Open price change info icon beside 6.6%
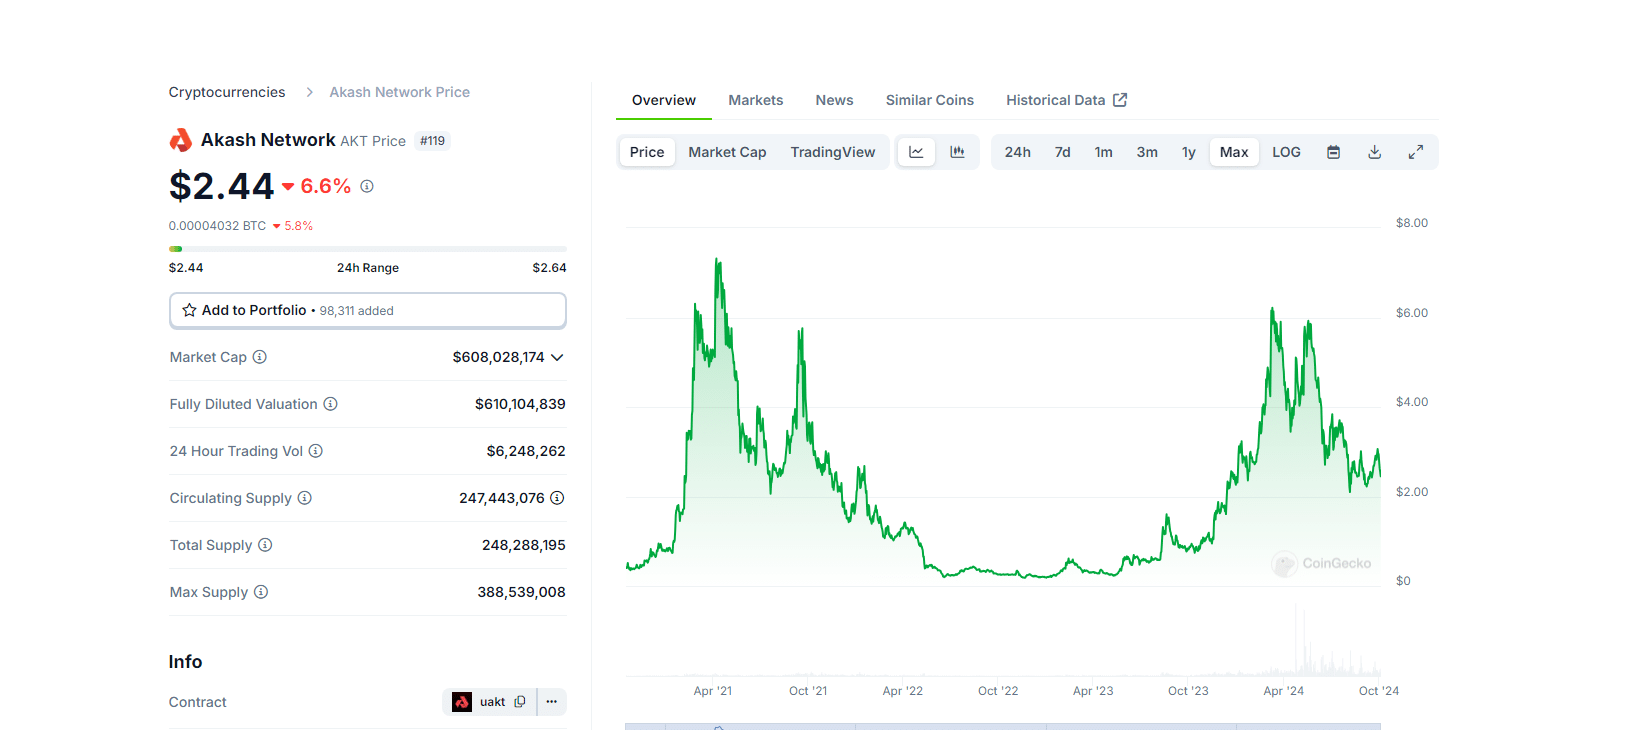The height and width of the screenshot is (730, 1628). 367,186
